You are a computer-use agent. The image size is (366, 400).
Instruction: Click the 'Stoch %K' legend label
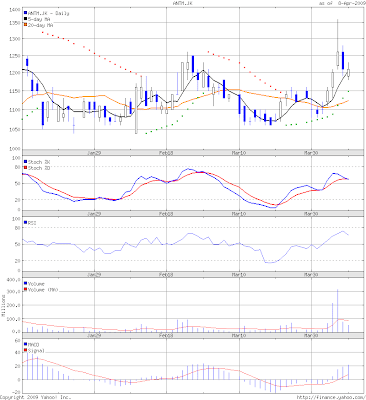(x=39, y=162)
